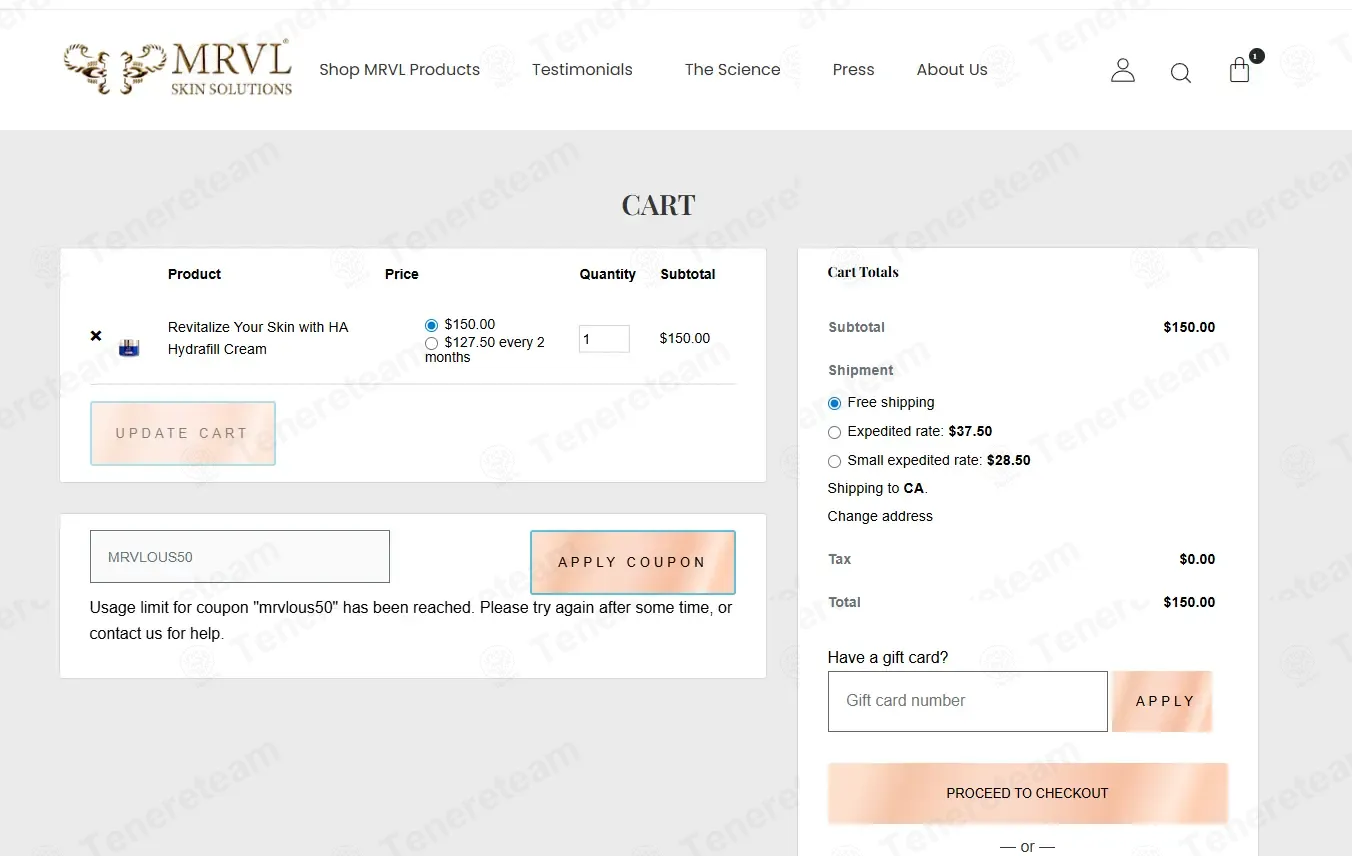Click the Update Cart button

[x=183, y=433]
